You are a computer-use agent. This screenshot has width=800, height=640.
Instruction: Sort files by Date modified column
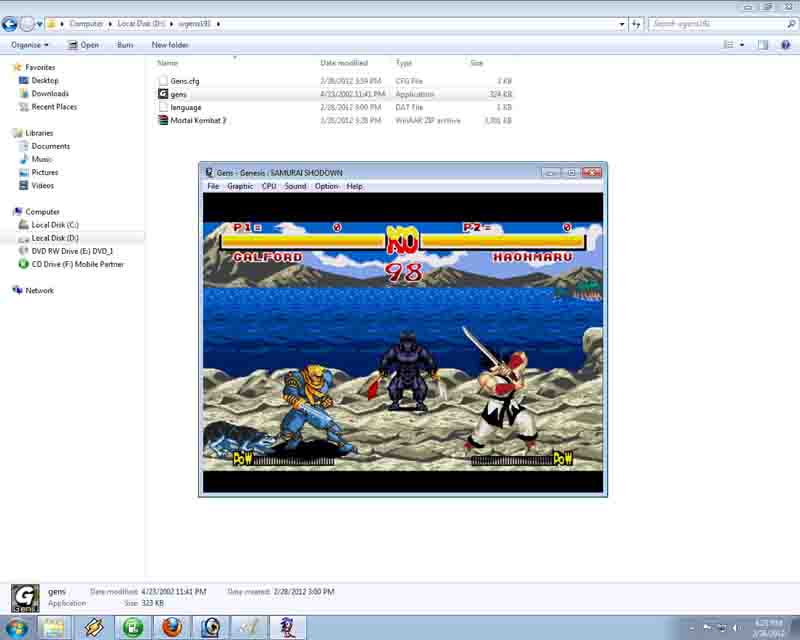coord(344,63)
